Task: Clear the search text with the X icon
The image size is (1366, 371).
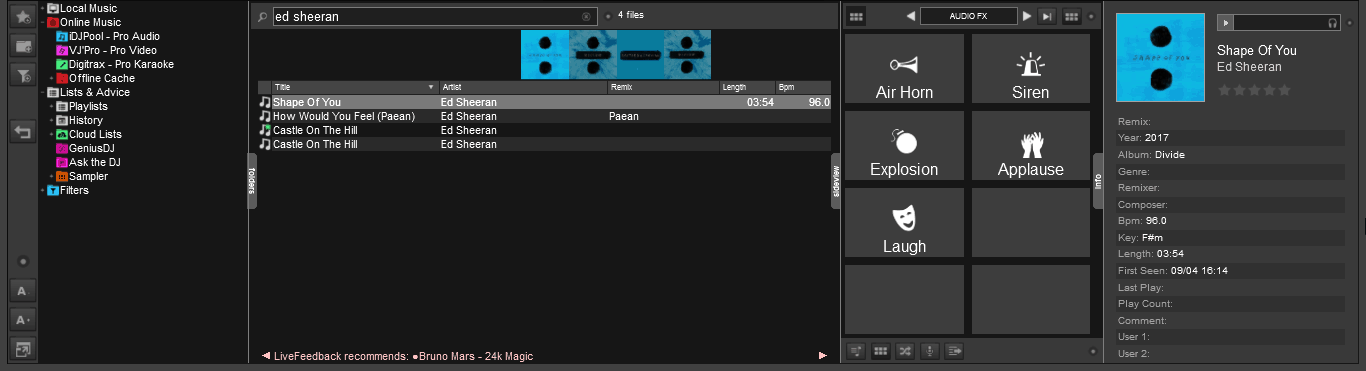Action: point(586,17)
